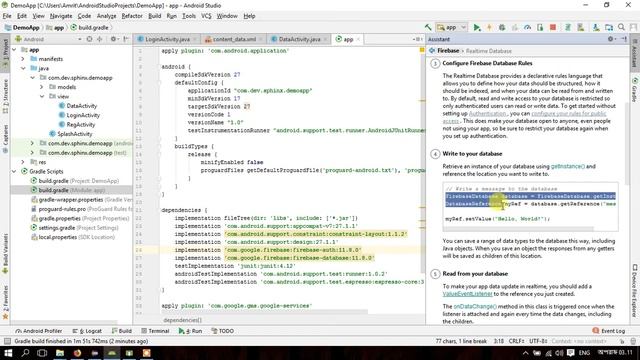This screenshot has height=360, width=640.
Task: Open Task View in the taskbar
Action: [x=42, y=353]
